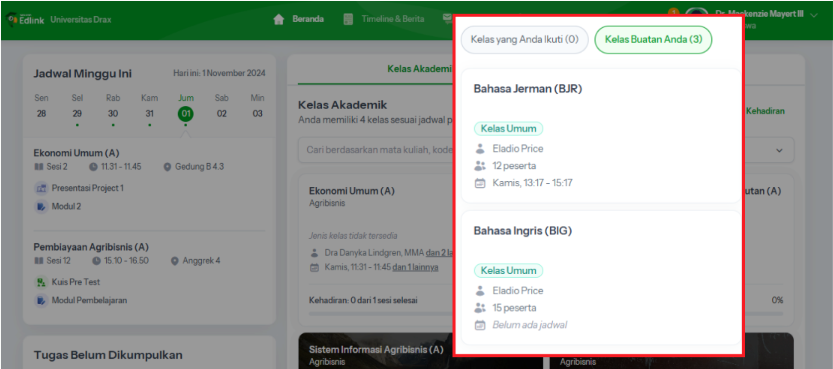This screenshot has height=369, width=833.
Task: Click the Dr. Mackenzie Mayert III username
Action: [759, 14]
